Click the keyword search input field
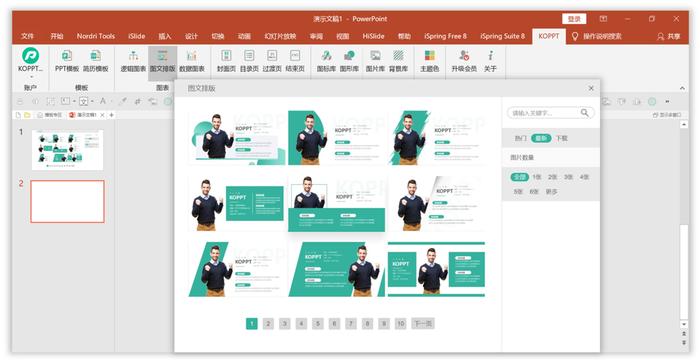 545,113
